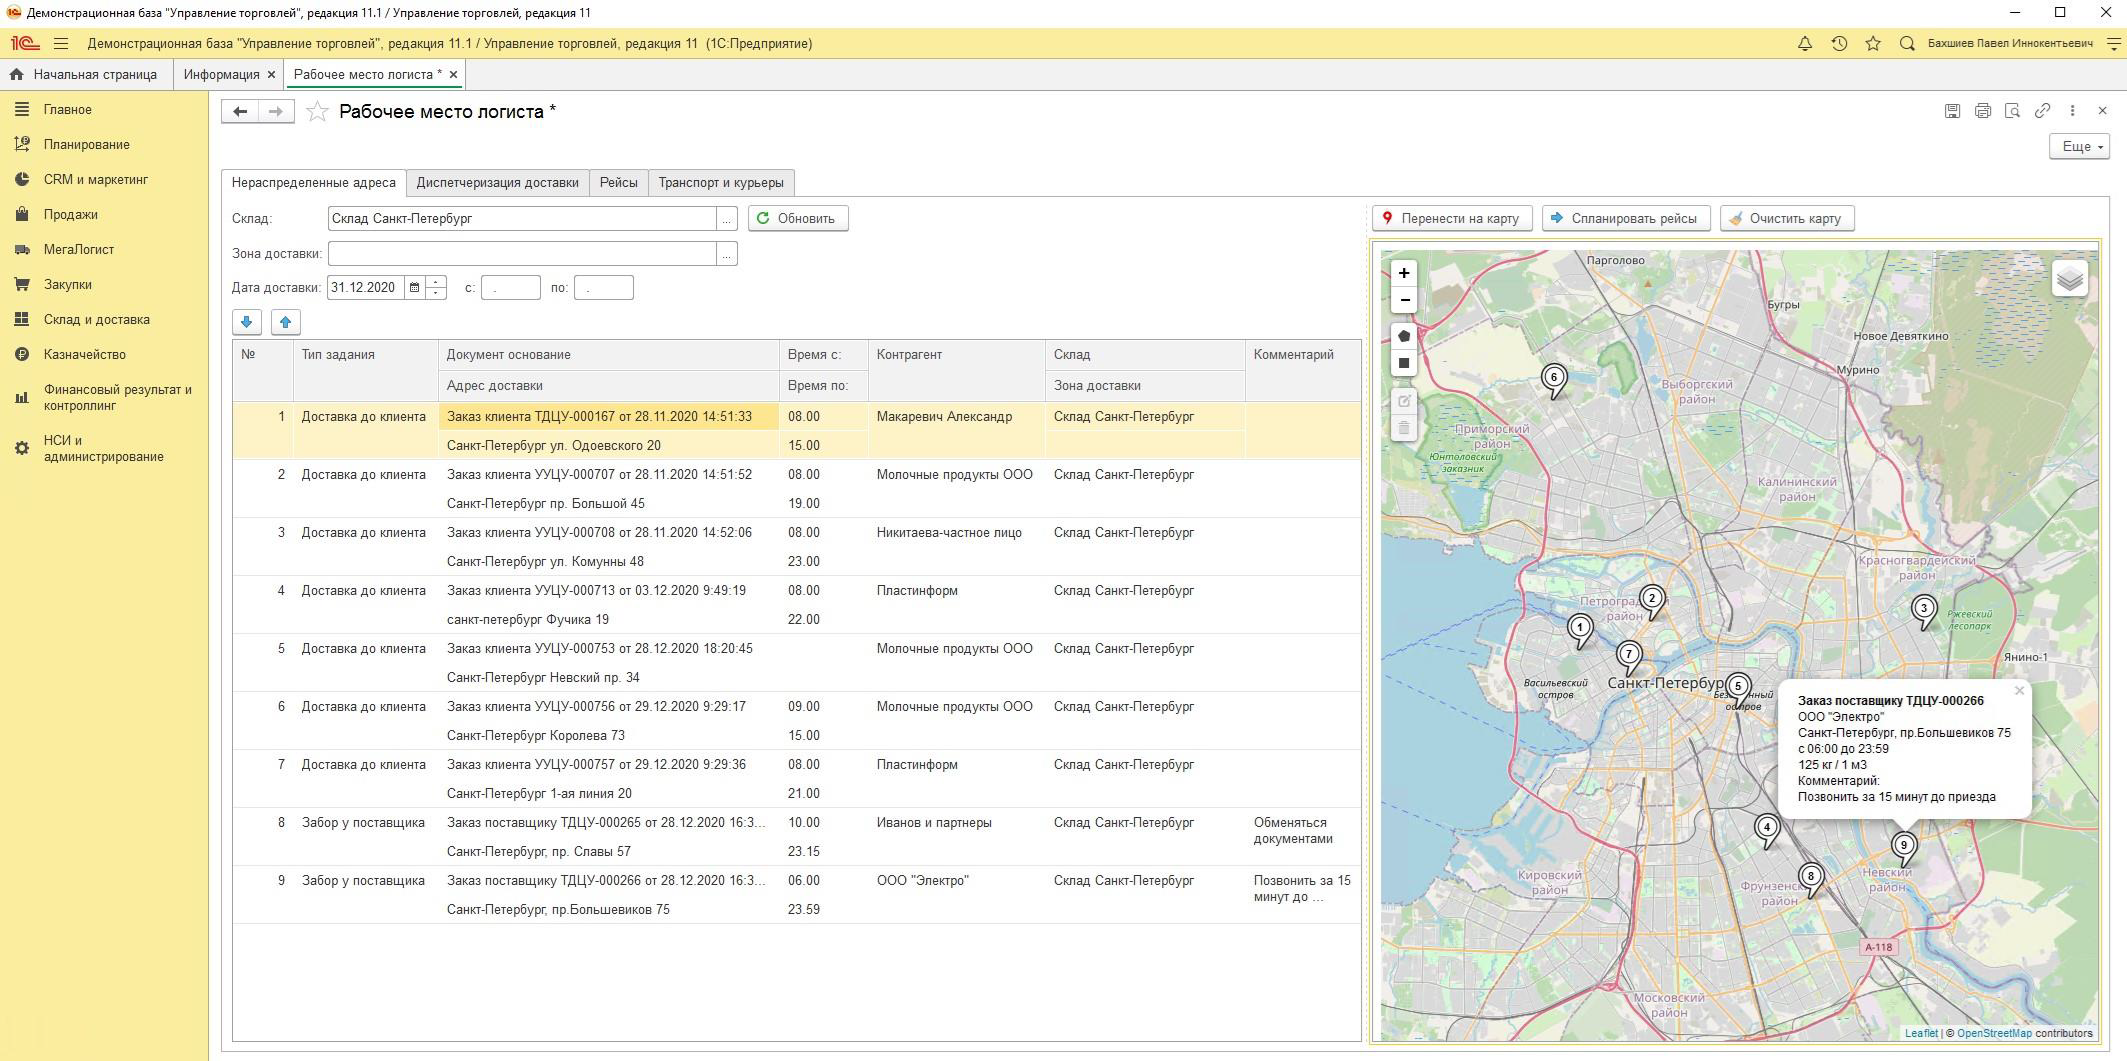Close the map popup for order ТДЦУ-000266
The height and width of the screenshot is (1061, 2127).
[2019, 691]
